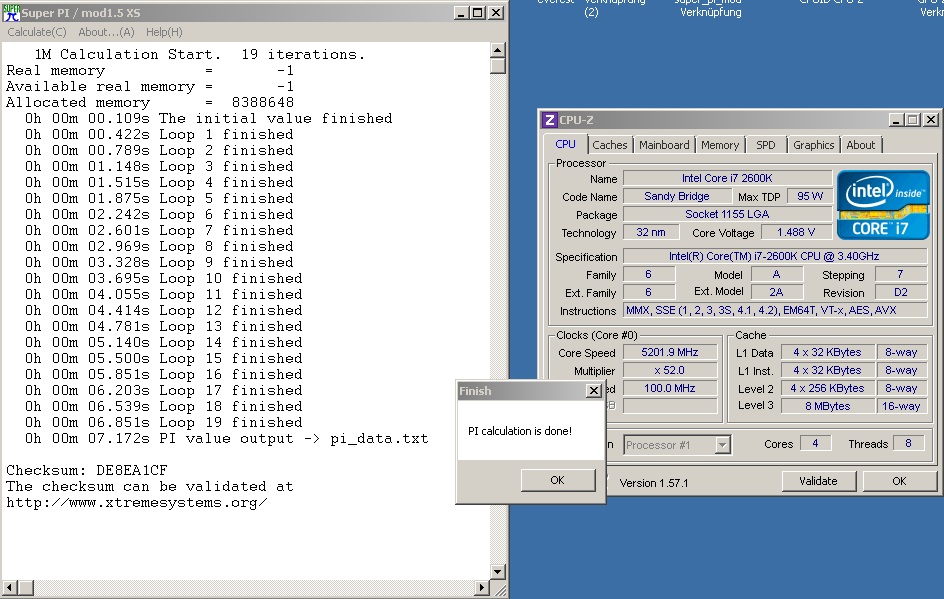
Task: Click the L1 Data value '4 x 32 KBytes'
Action: pos(827,352)
